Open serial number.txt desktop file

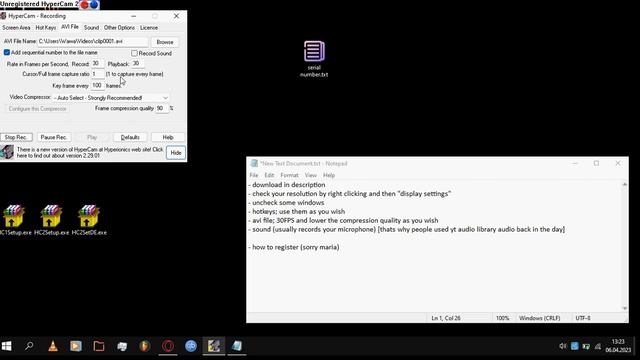coord(314,58)
